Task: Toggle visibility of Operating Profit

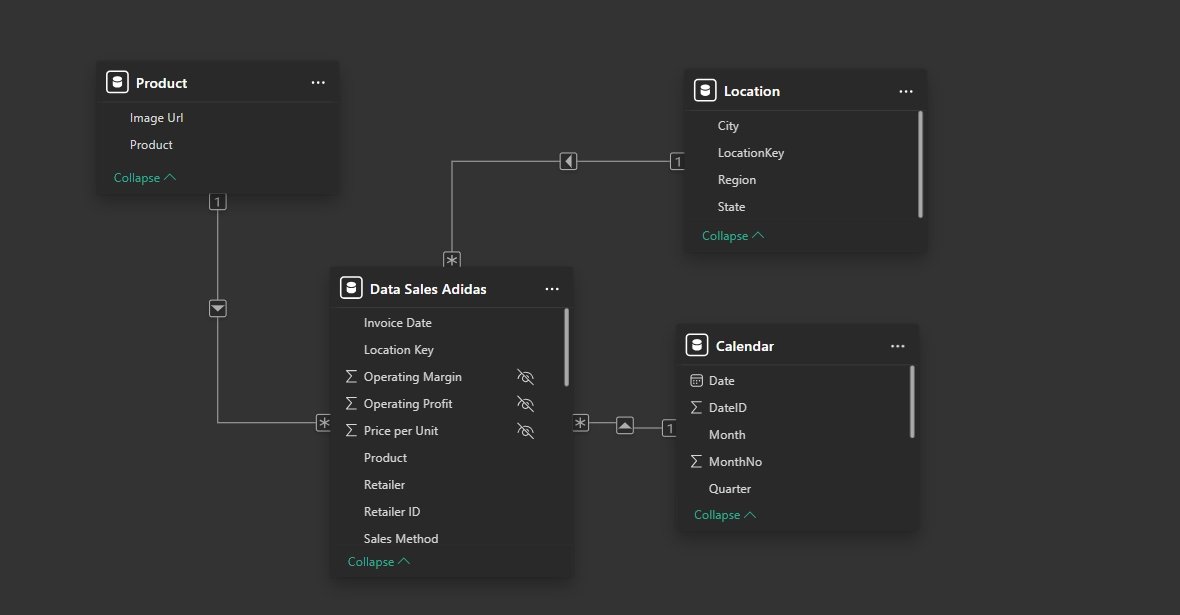Action: [525, 403]
